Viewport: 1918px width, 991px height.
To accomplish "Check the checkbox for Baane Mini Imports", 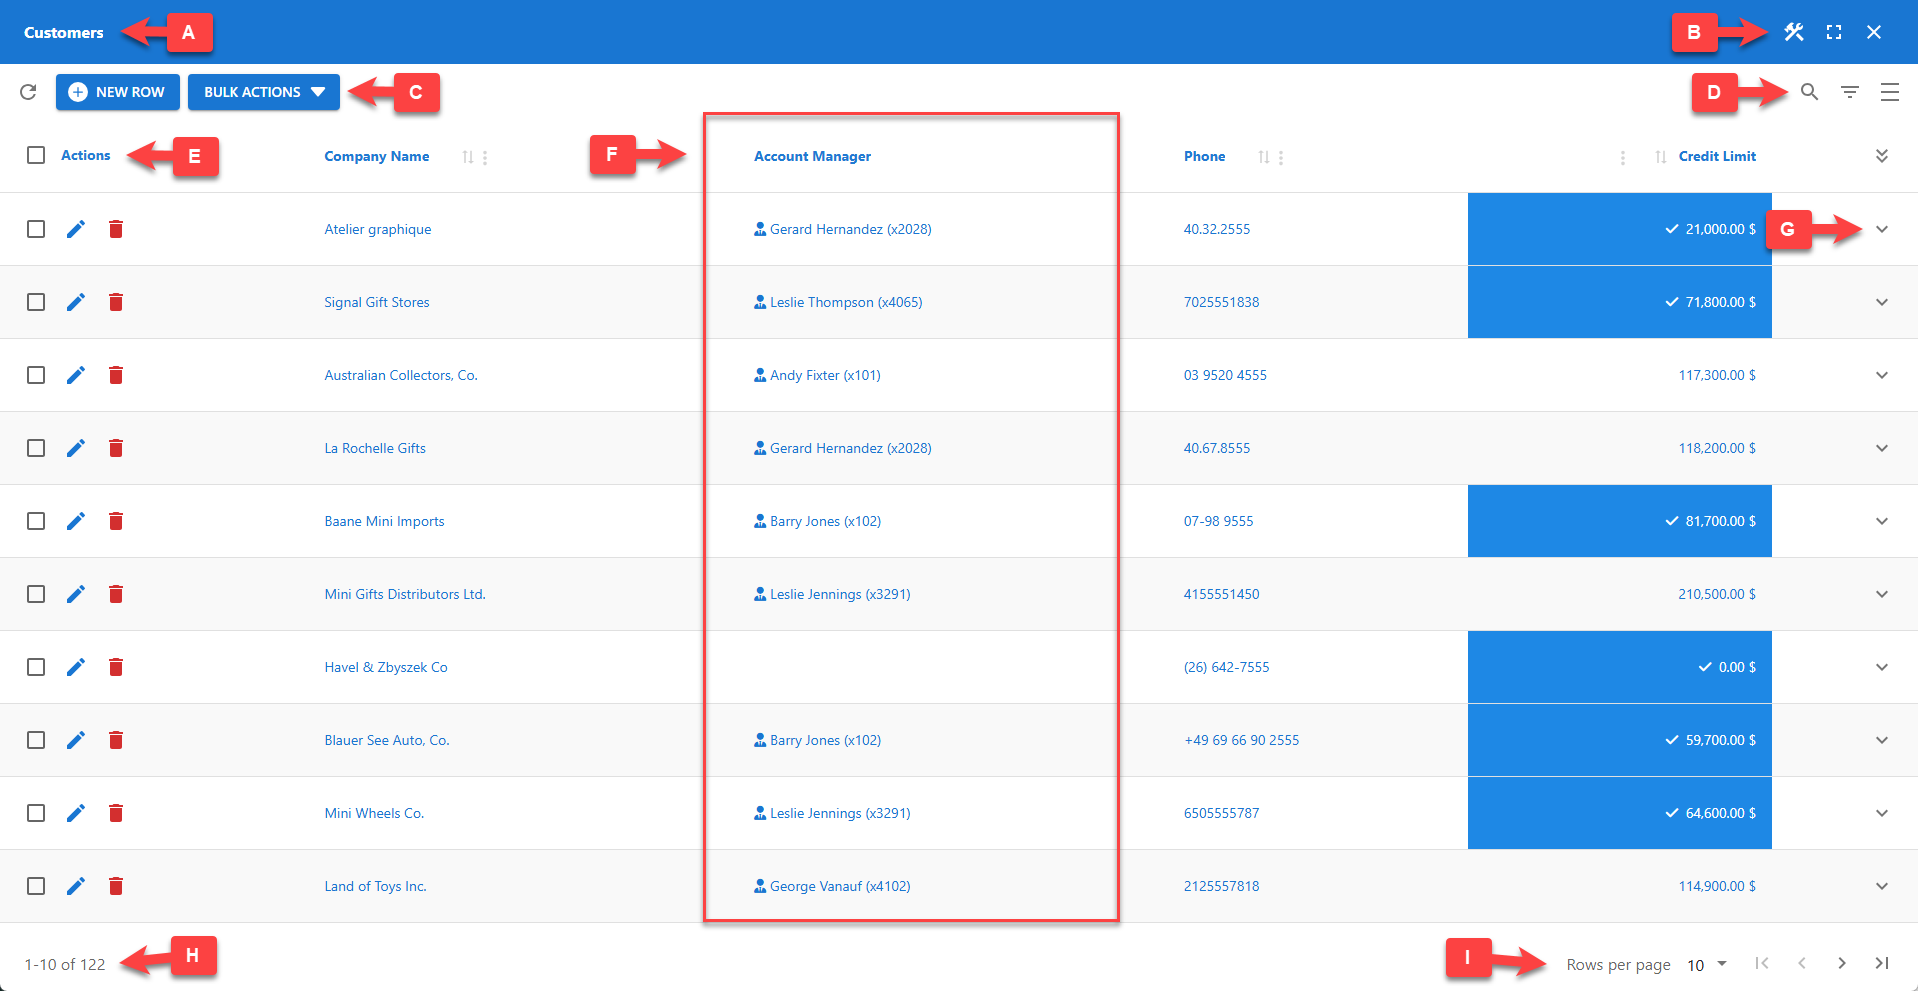I will (x=36, y=521).
